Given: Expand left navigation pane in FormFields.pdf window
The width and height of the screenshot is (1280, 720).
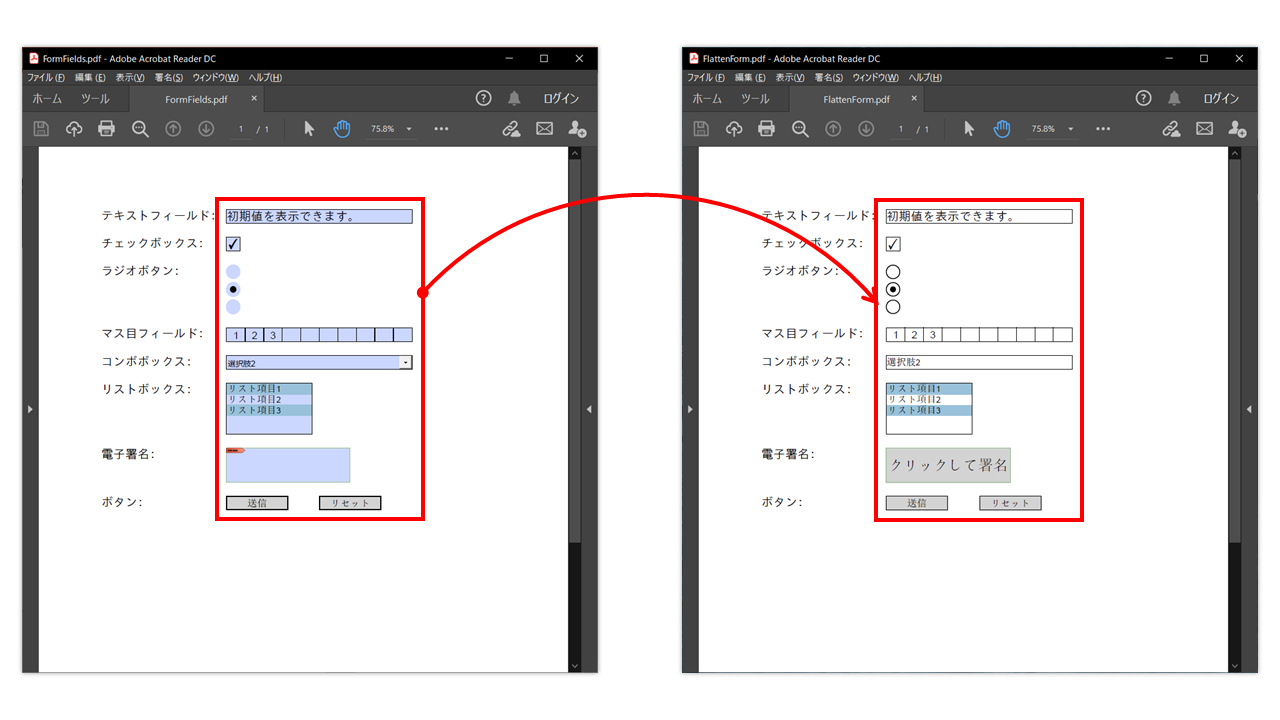Looking at the screenshot, I should point(30,409).
